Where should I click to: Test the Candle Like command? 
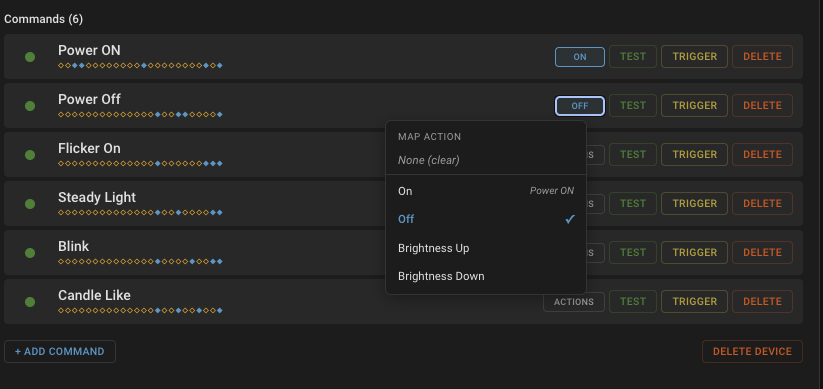(x=633, y=302)
